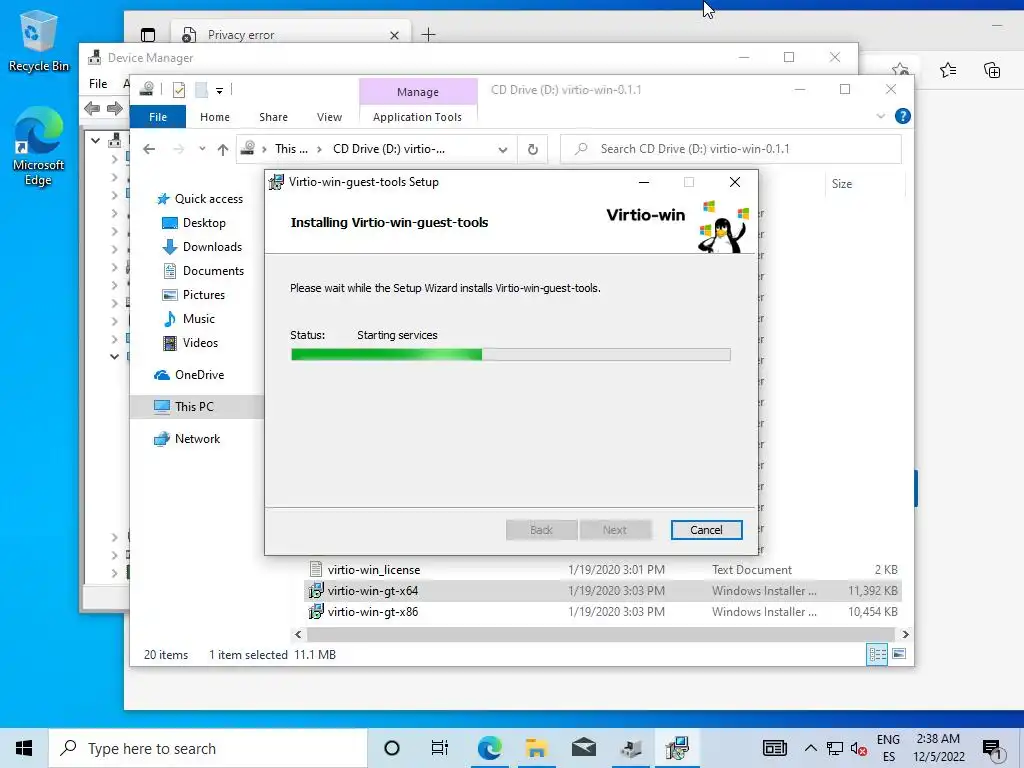The image size is (1024, 768).
Task: Open Edge Collections panel
Action: 992,70
